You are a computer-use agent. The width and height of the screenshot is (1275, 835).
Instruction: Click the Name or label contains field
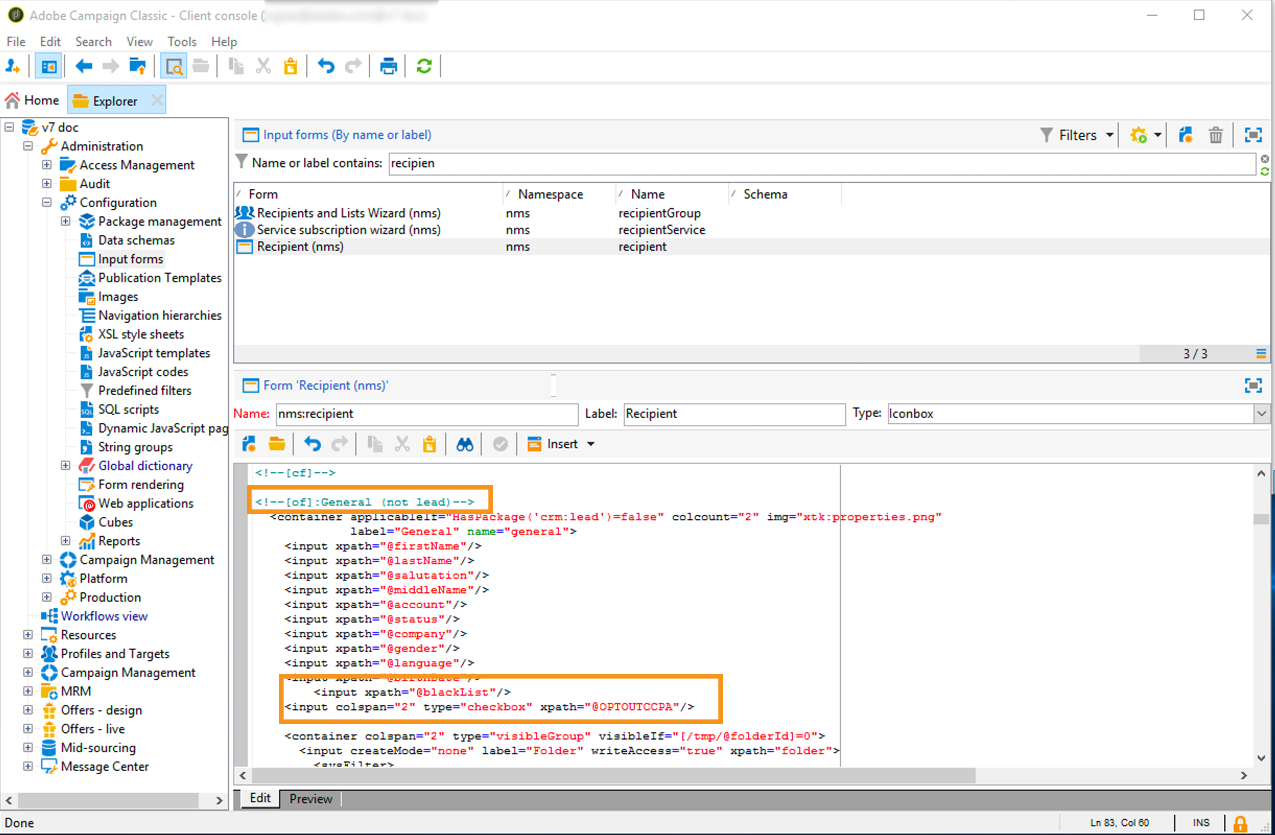click(820, 163)
